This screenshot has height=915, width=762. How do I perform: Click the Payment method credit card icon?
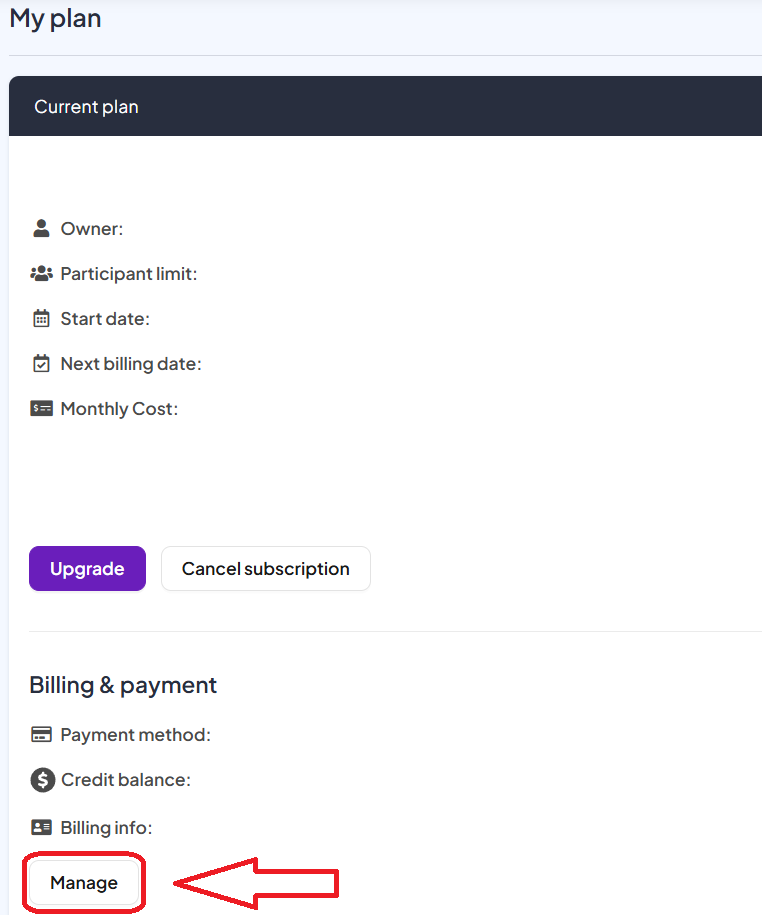point(41,735)
